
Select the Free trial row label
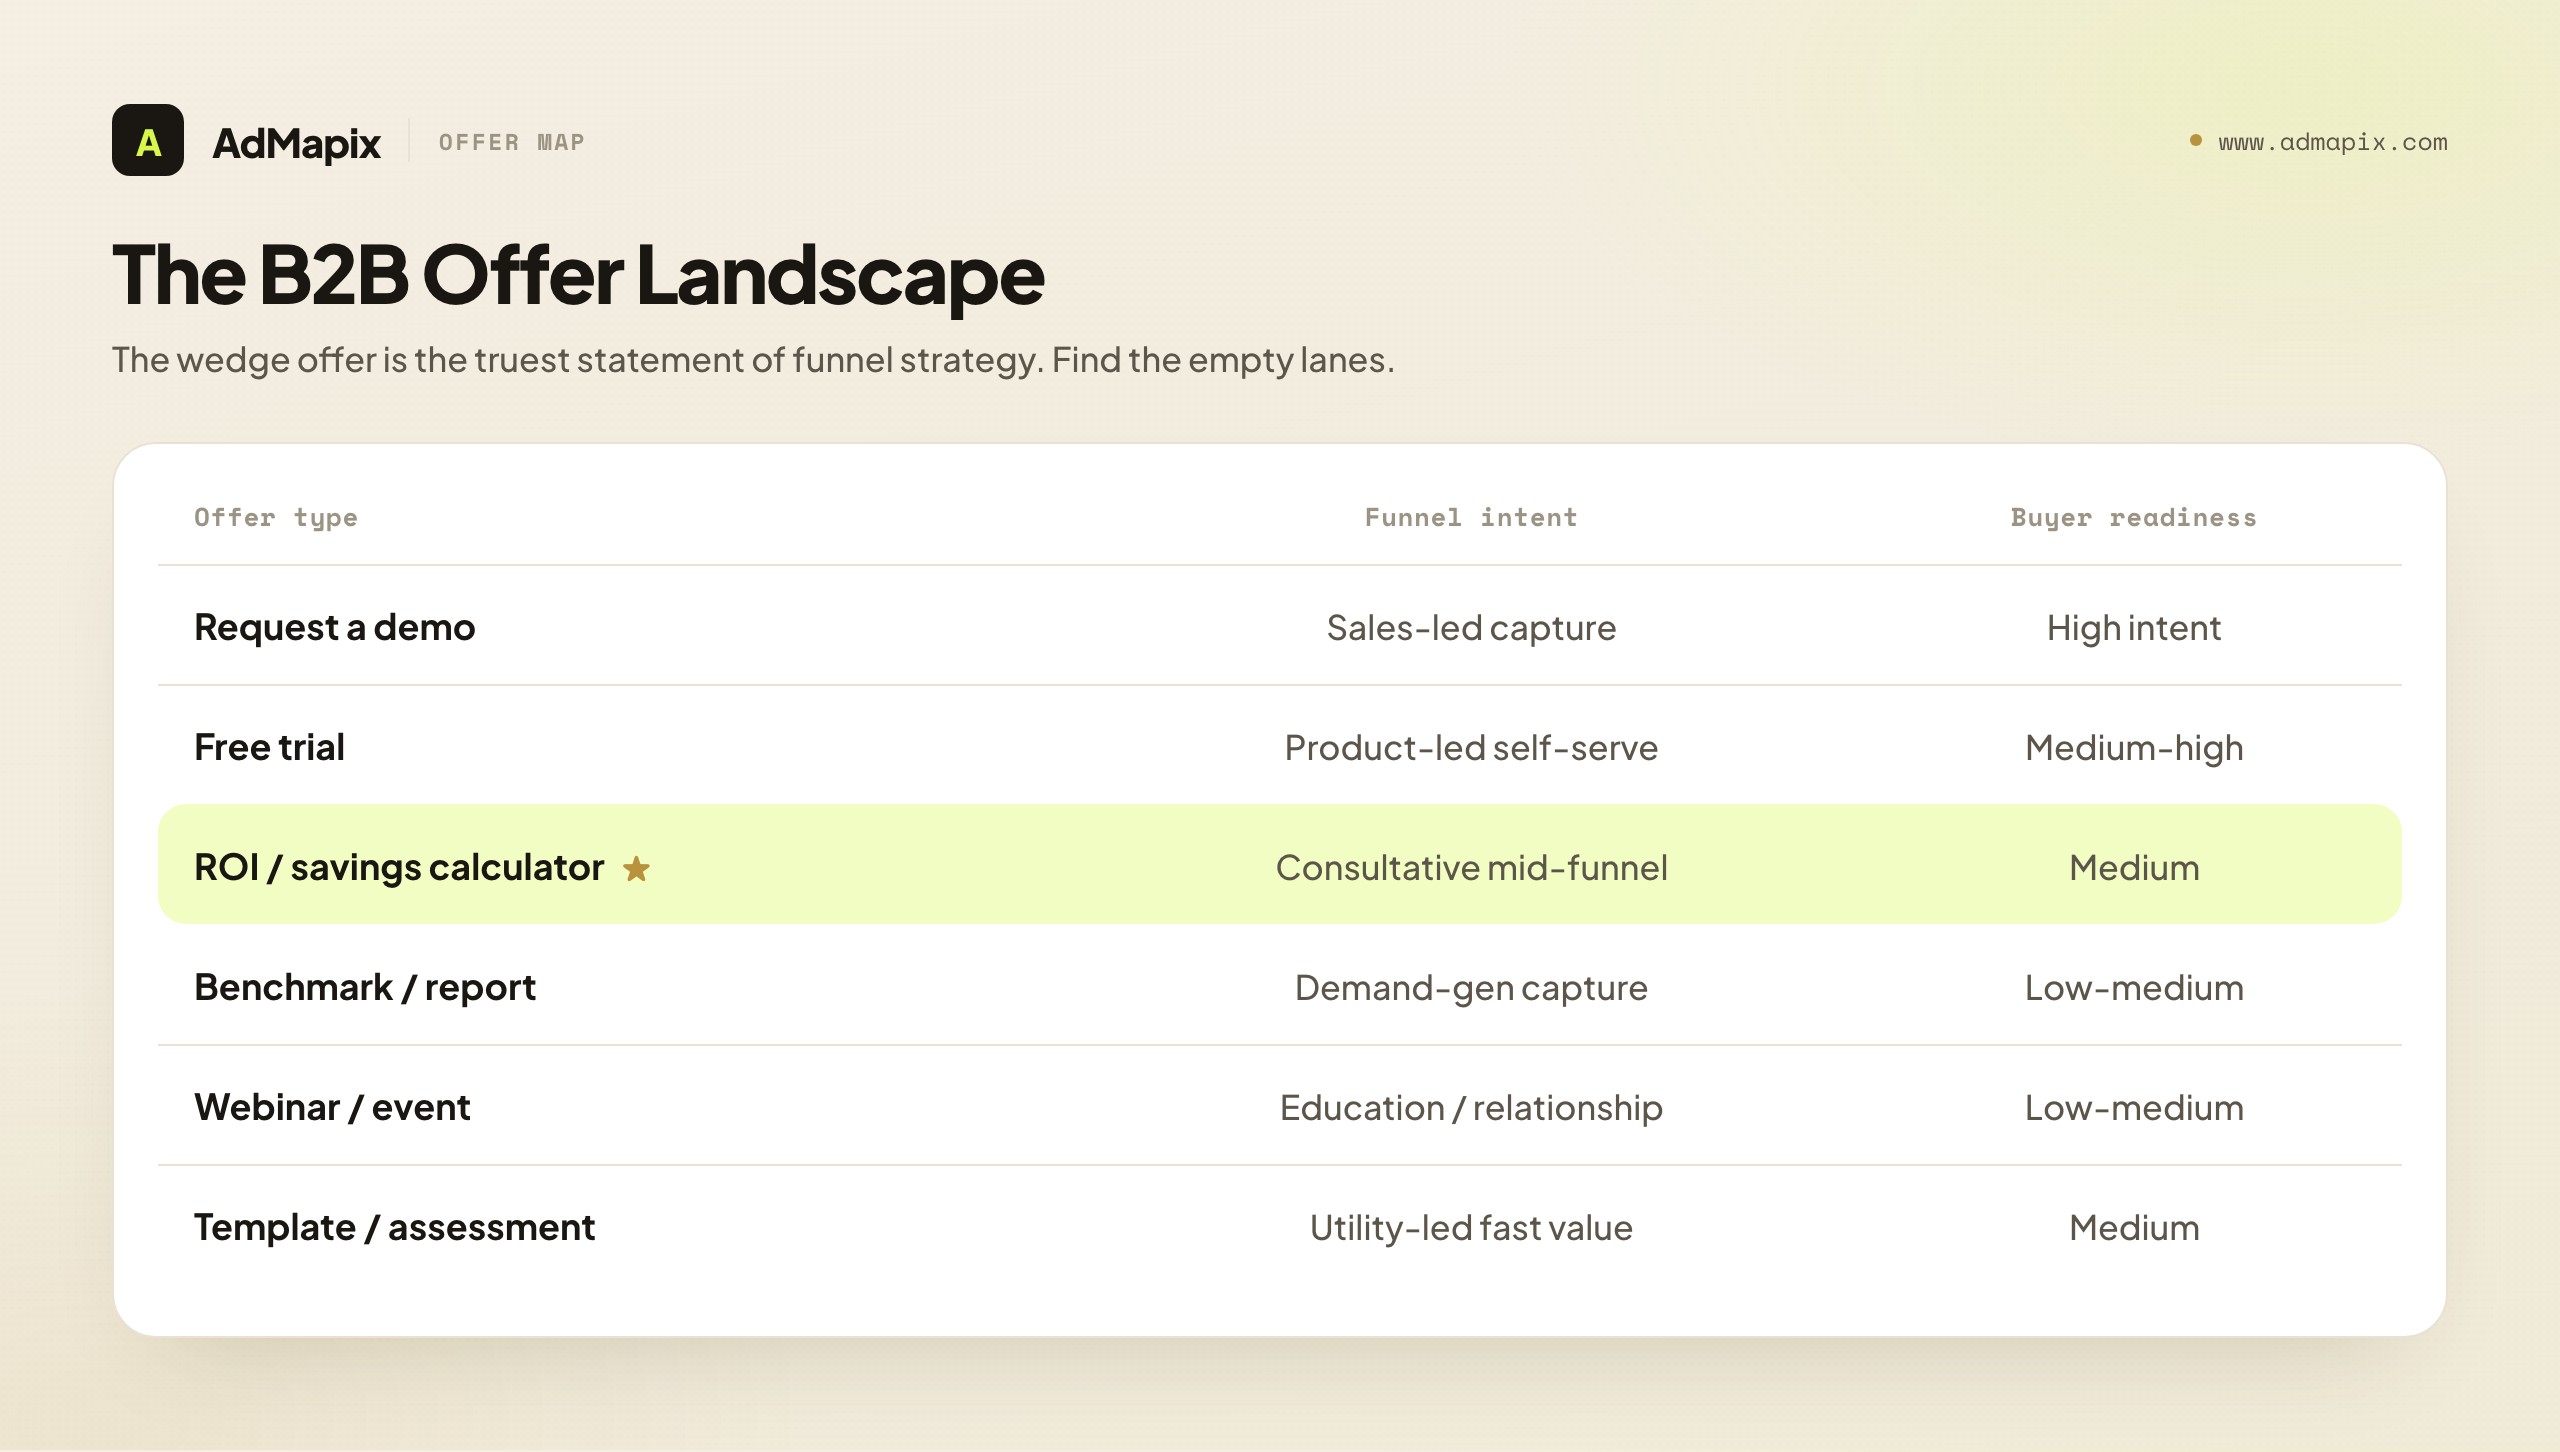[269, 747]
